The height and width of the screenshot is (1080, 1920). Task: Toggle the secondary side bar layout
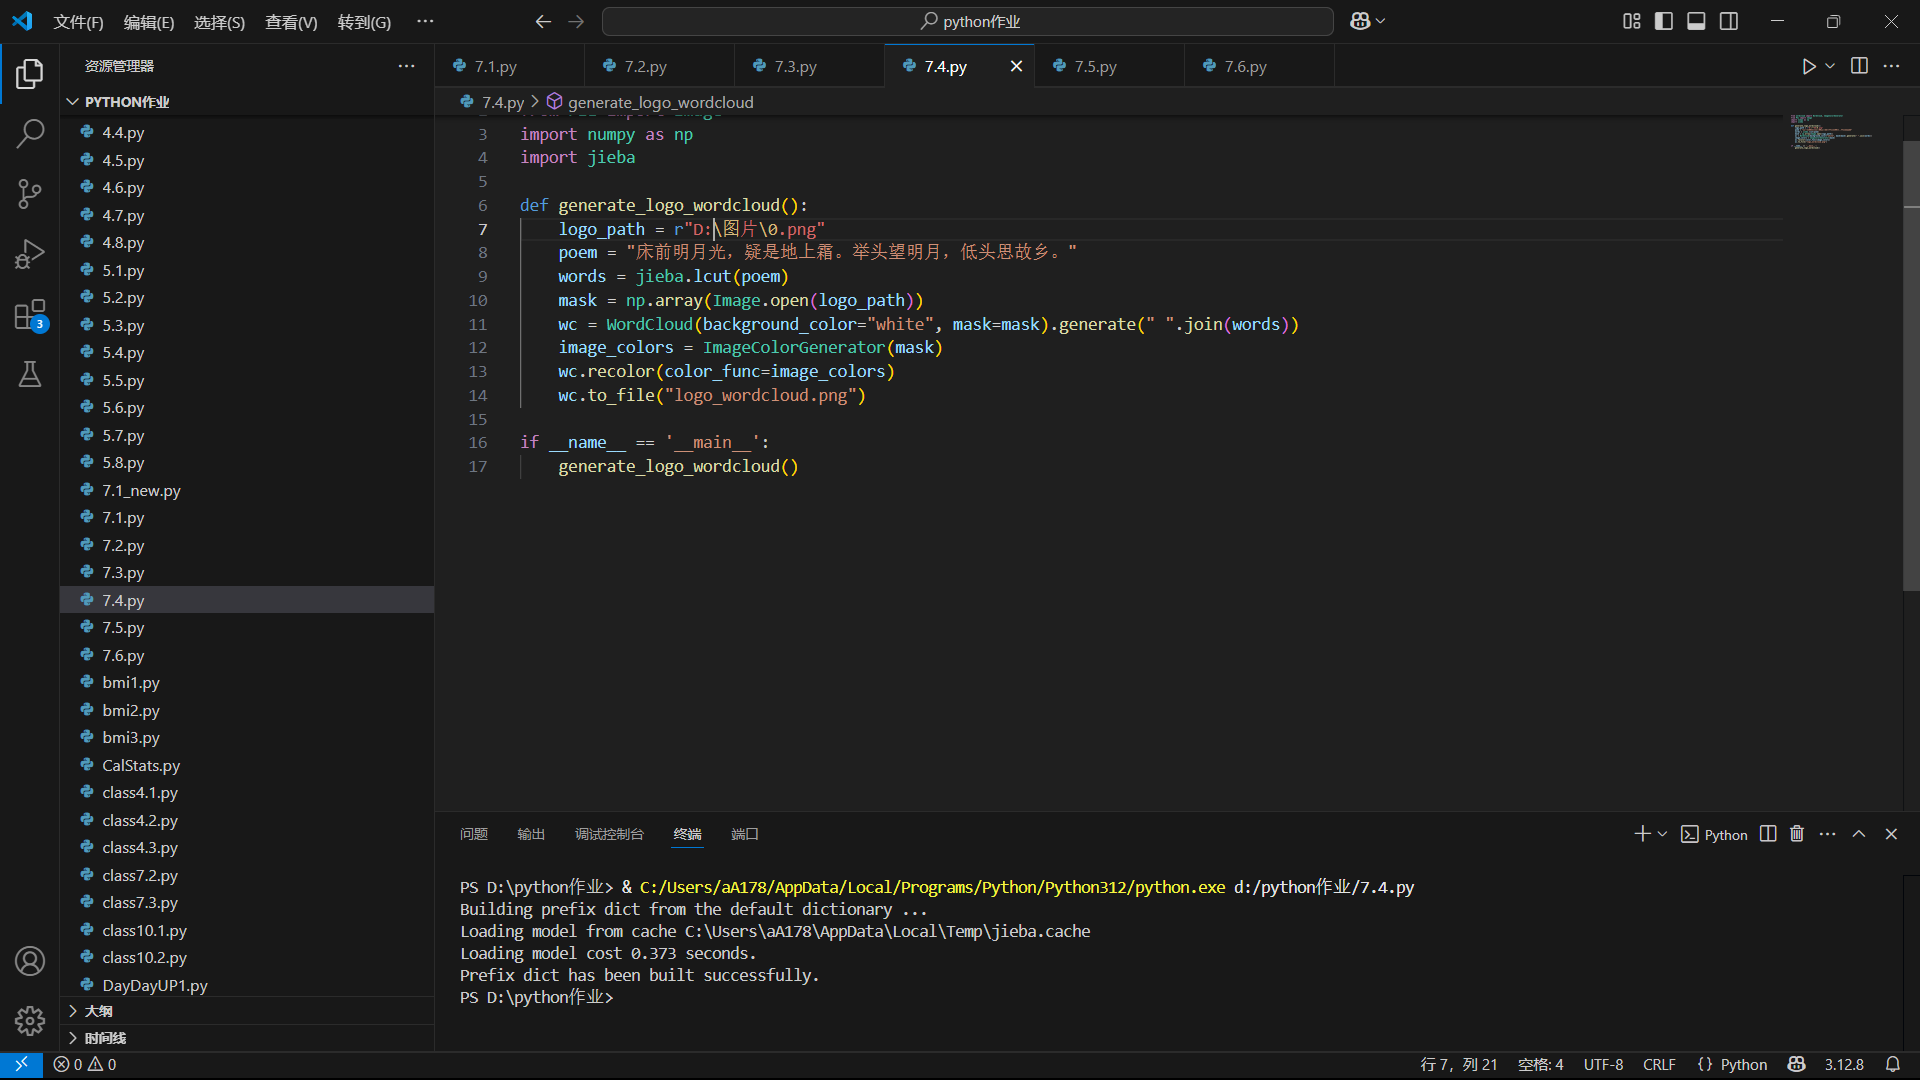click(1729, 21)
